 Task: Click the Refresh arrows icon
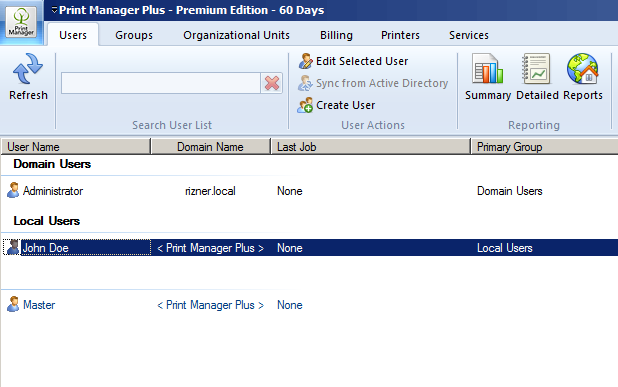pos(28,69)
